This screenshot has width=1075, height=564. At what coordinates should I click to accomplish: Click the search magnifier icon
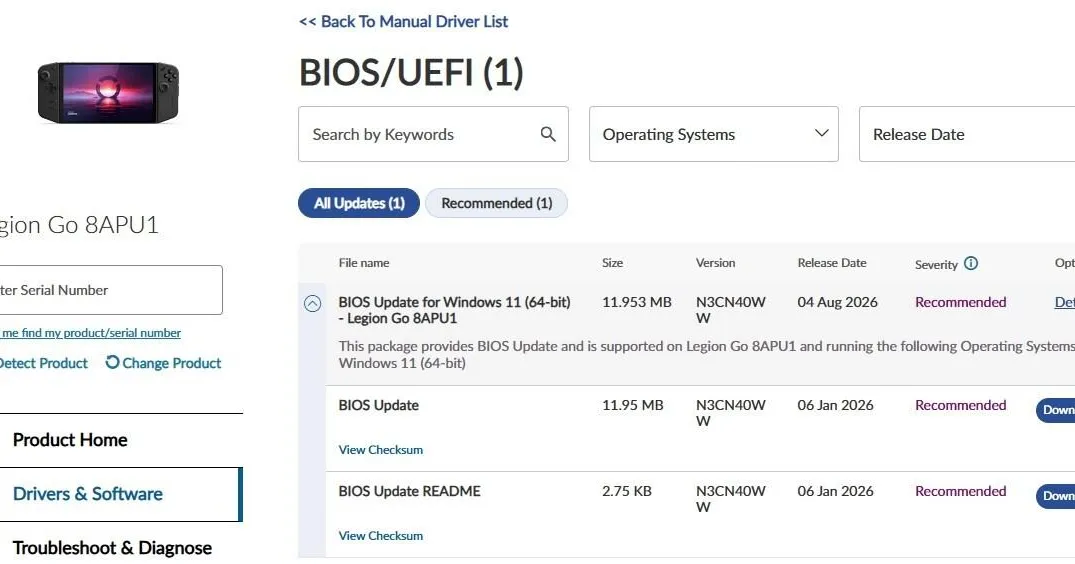(548, 134)
